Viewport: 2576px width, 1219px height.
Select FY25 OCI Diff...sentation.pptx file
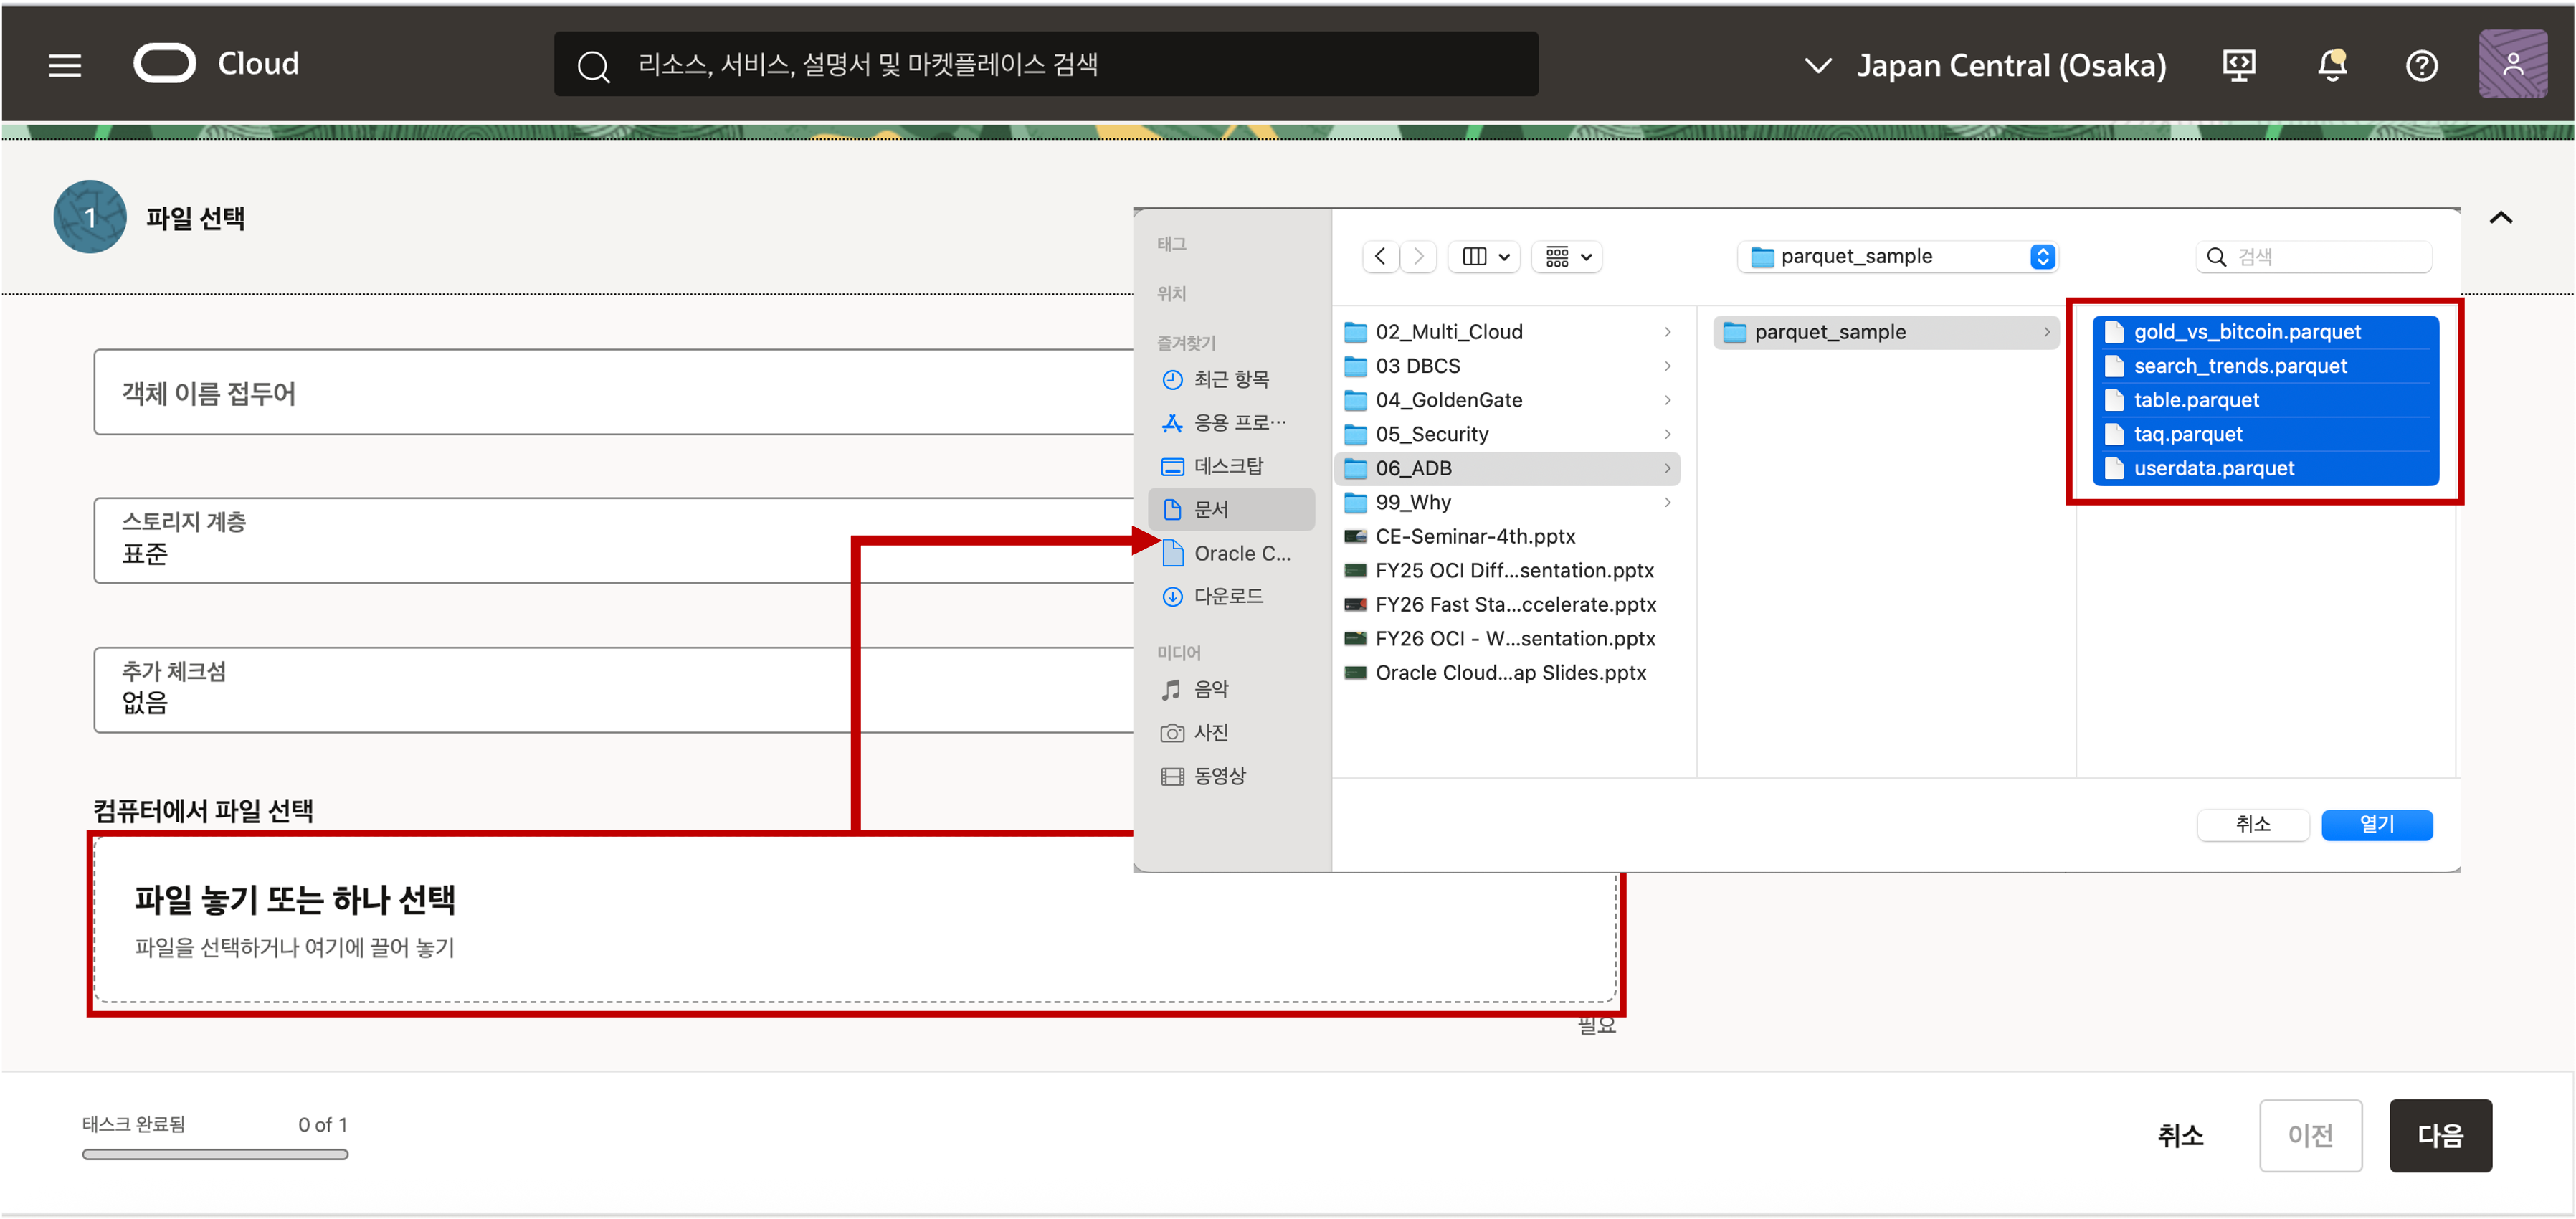click(1508, 570)
